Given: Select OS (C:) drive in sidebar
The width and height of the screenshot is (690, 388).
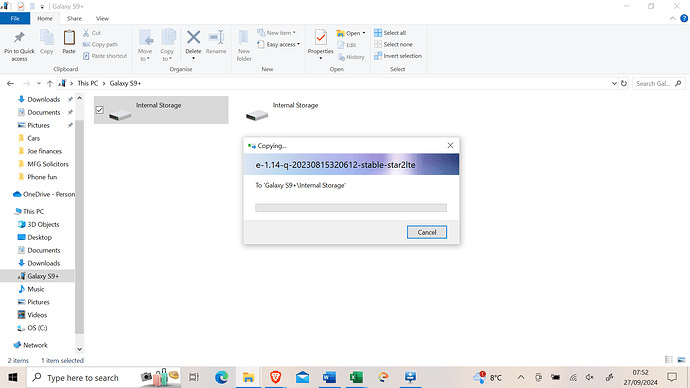Looking at the screenshot, I should (x=37, y=328).
